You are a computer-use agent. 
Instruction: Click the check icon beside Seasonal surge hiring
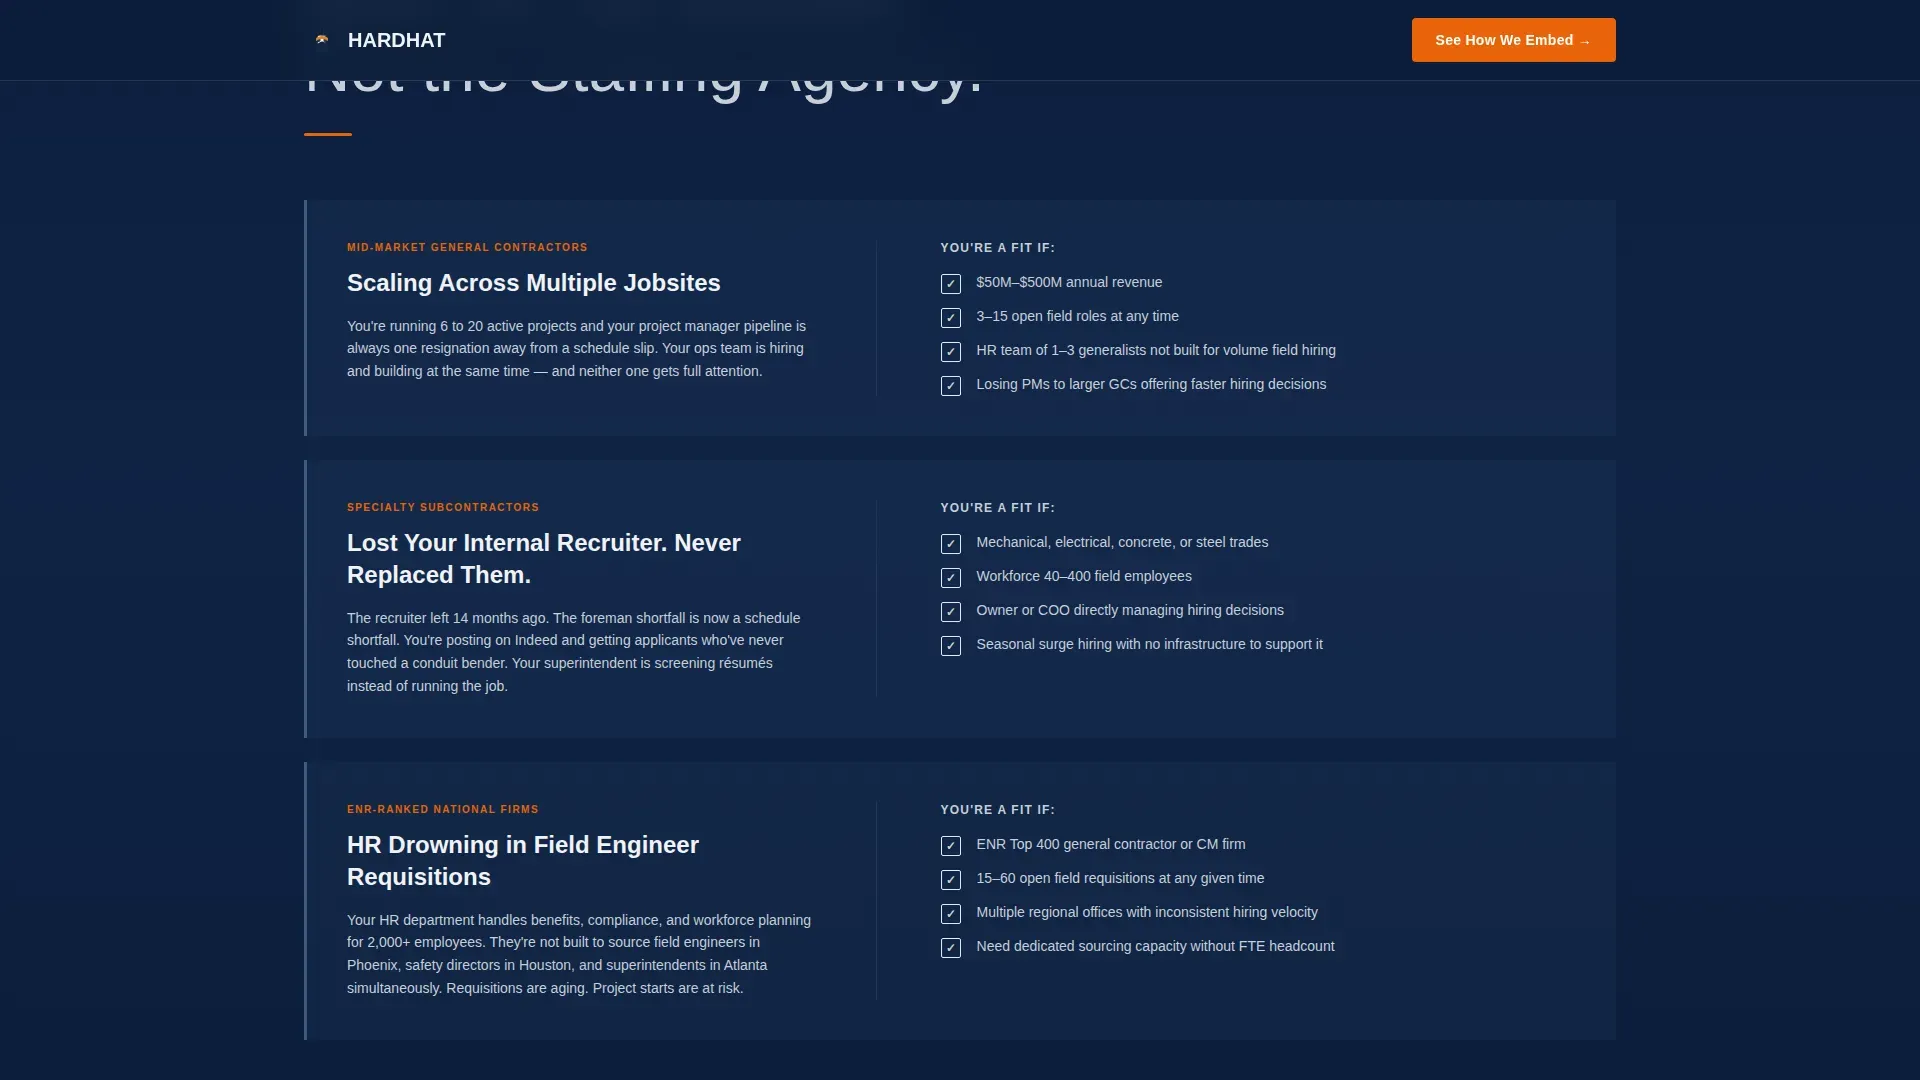pyautogui.click(x=951, y=646)
